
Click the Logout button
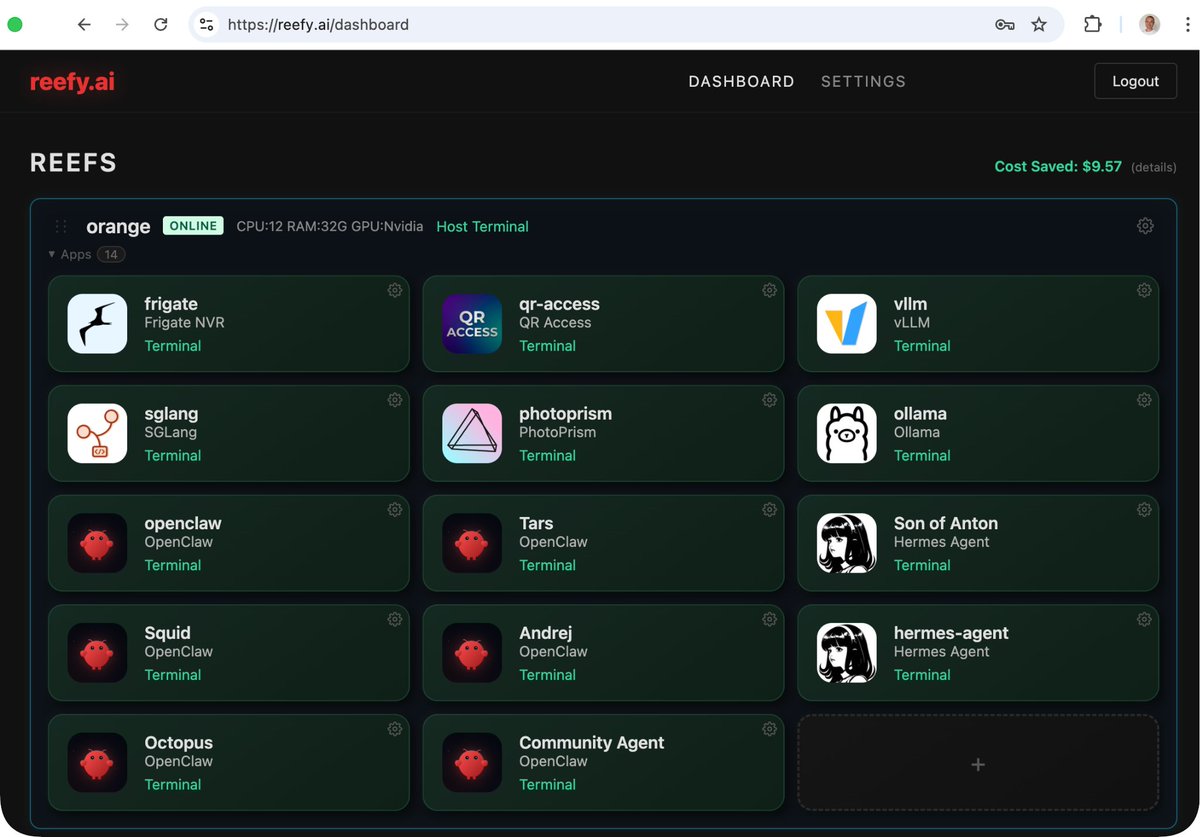coord(1135,81)
